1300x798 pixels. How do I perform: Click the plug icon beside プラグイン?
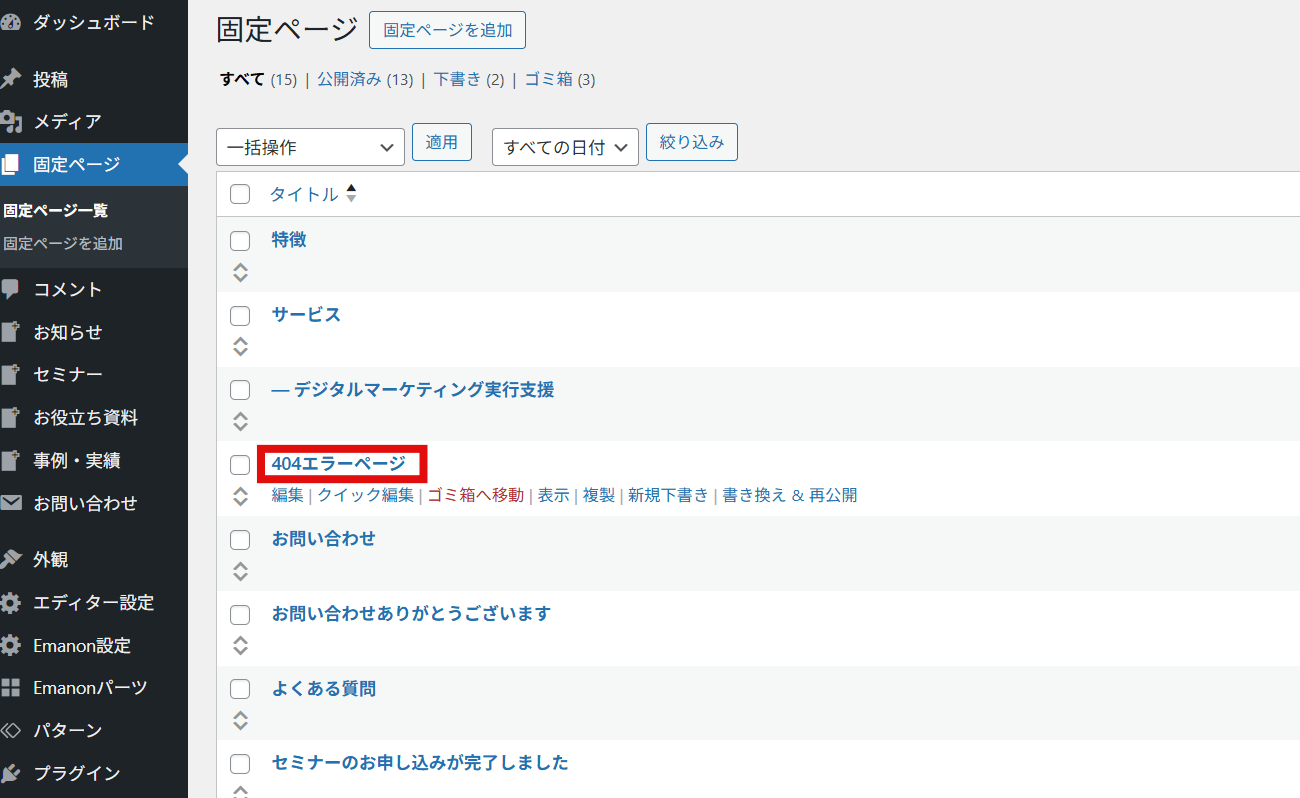point(11,773)
